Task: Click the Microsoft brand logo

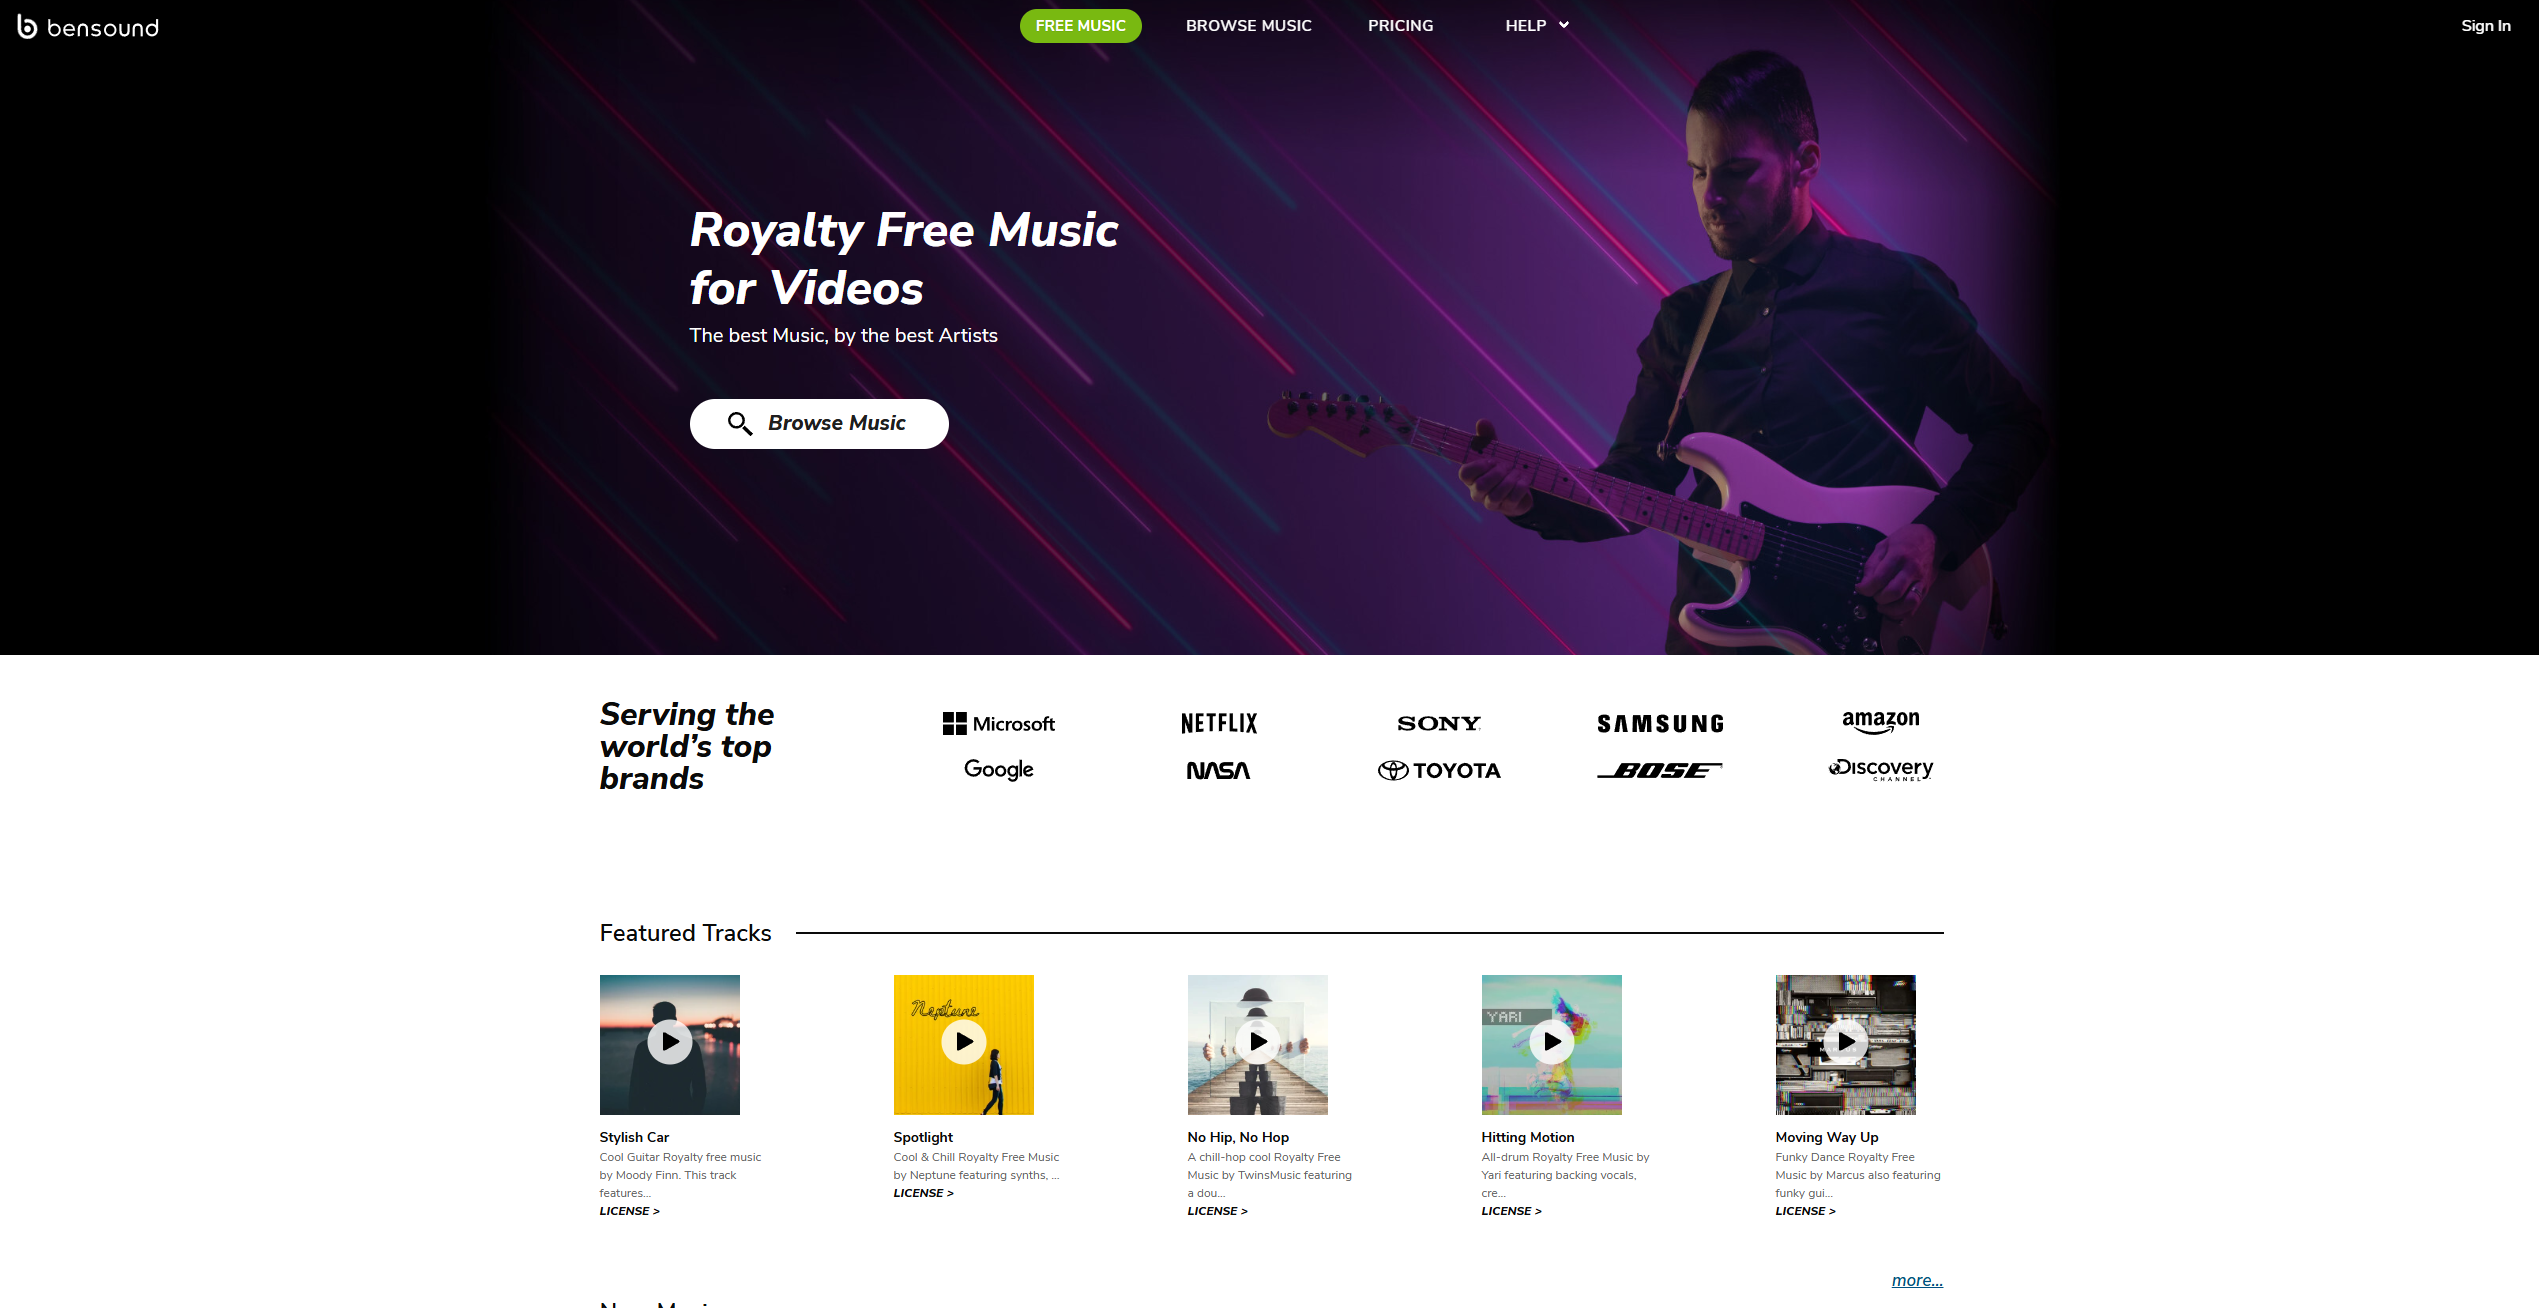Action: (999, 724)
